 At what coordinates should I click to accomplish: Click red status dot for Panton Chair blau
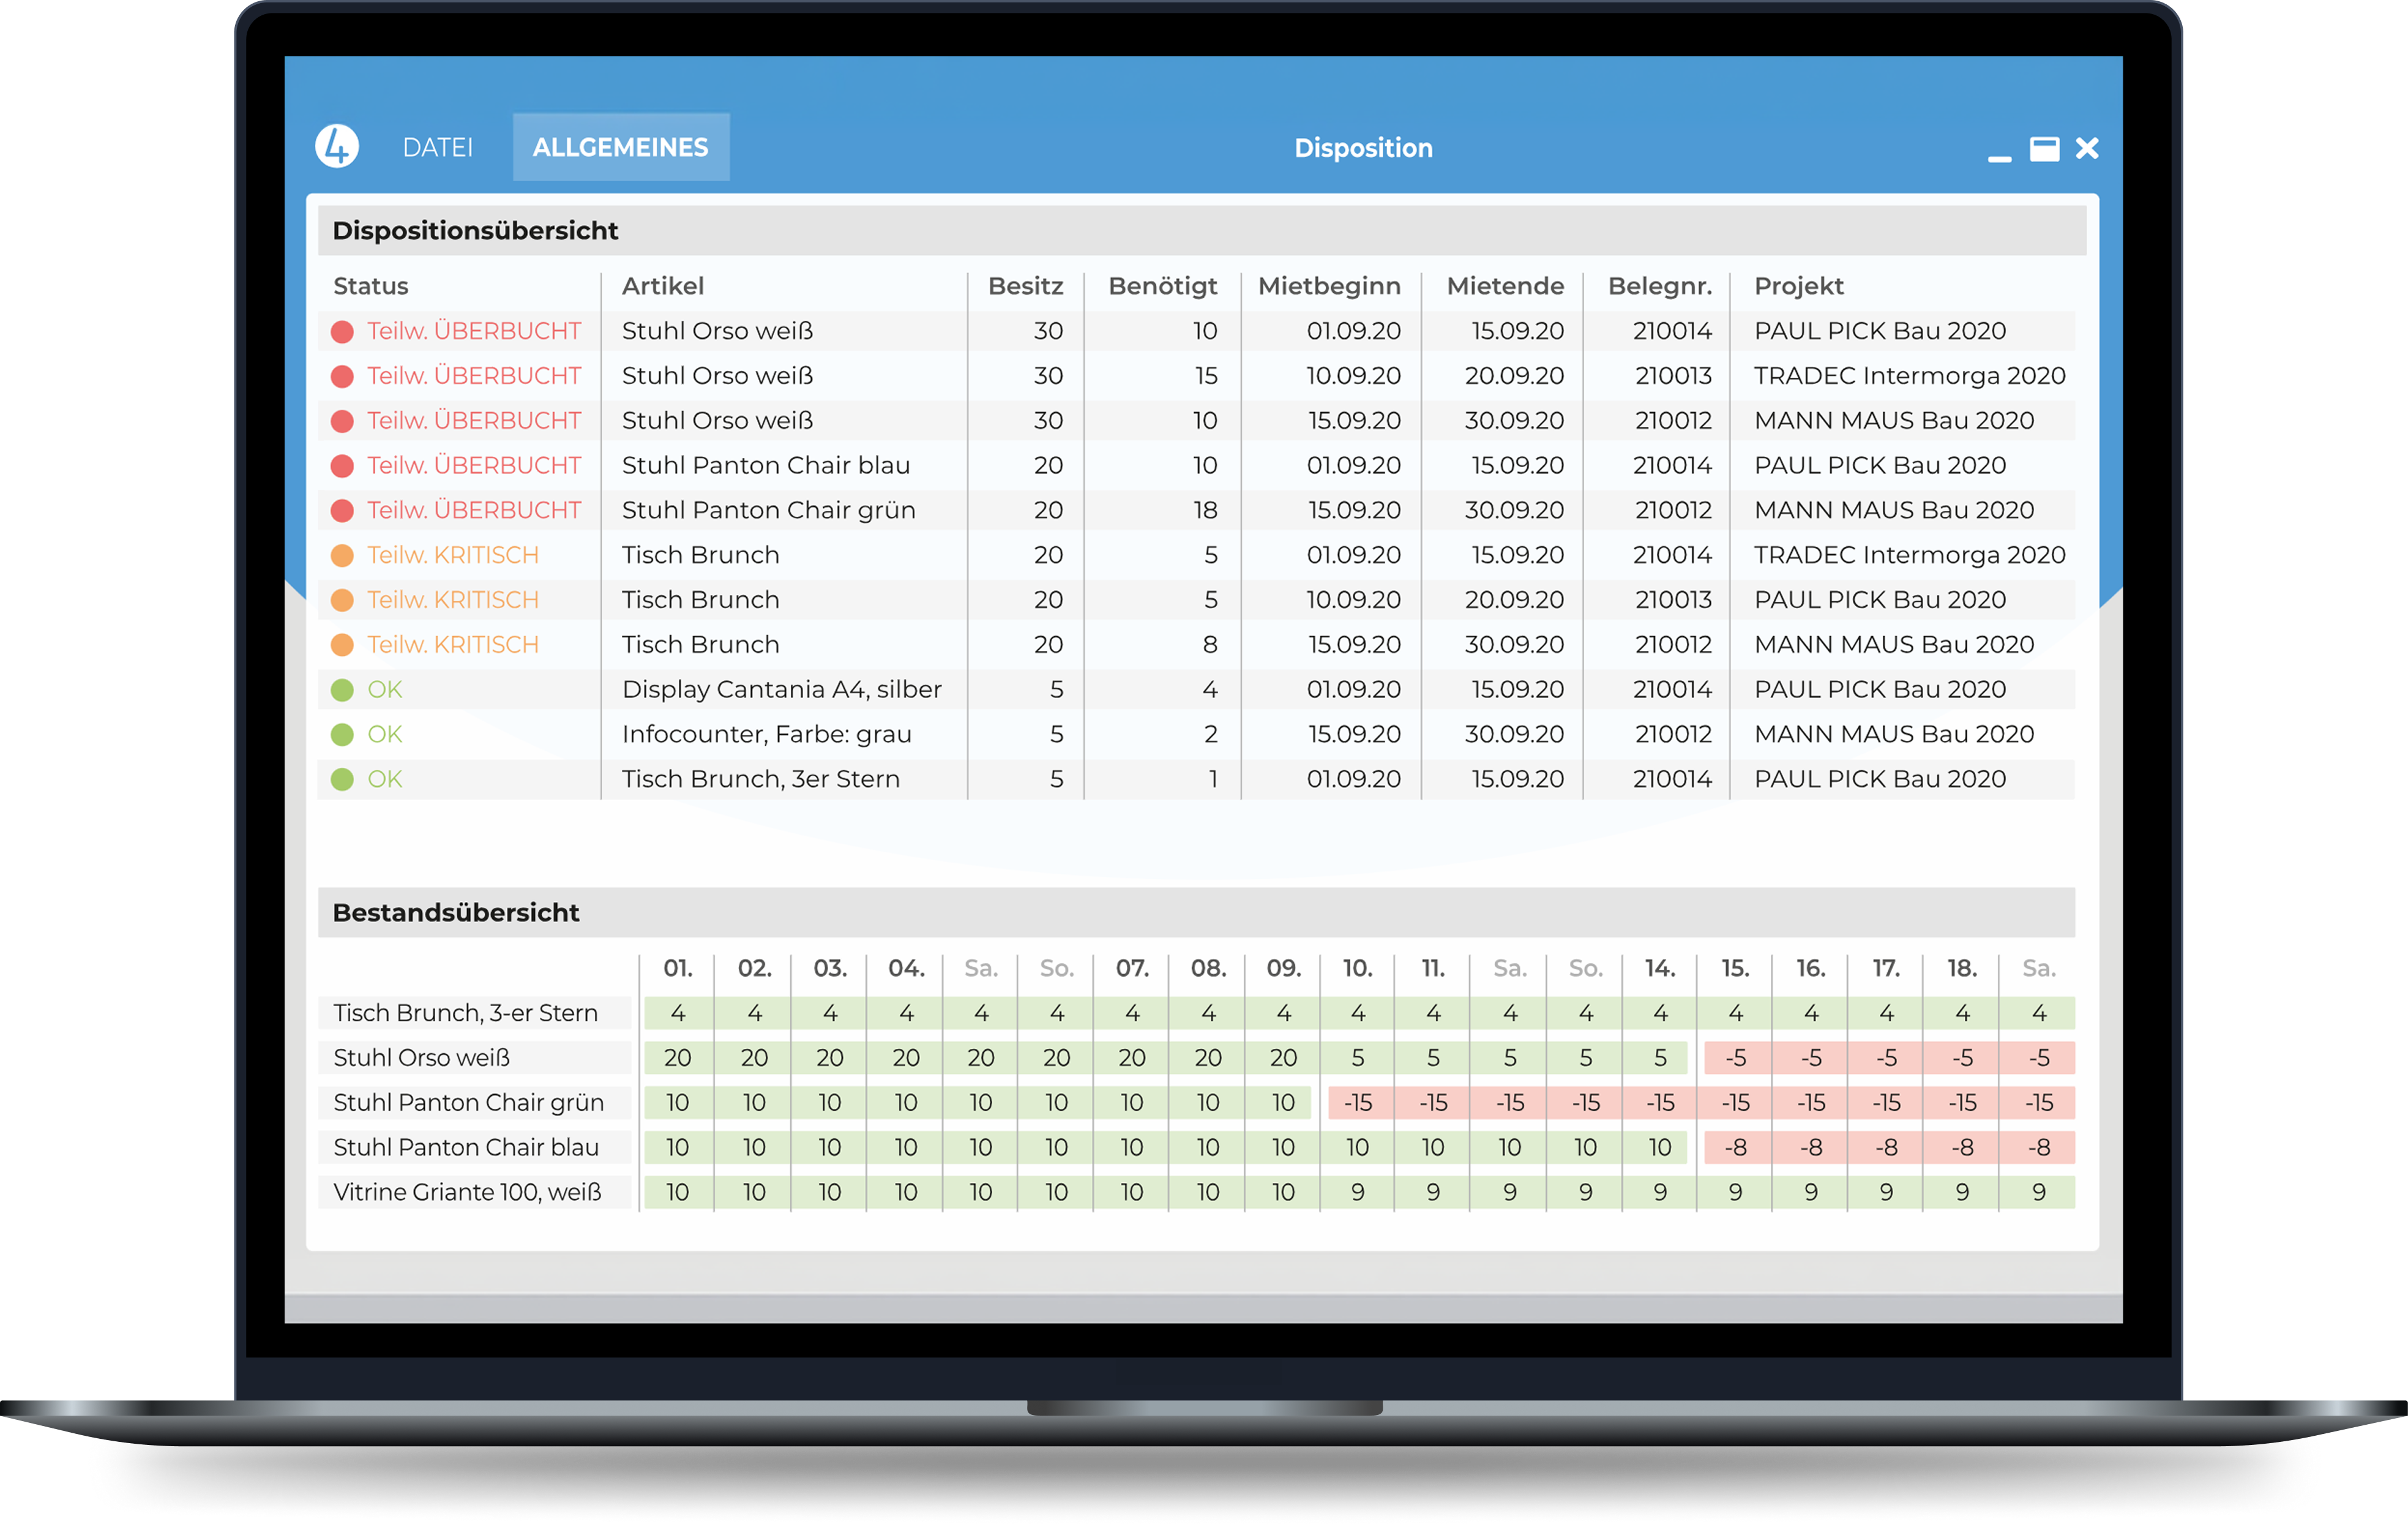tap(342, 466)
